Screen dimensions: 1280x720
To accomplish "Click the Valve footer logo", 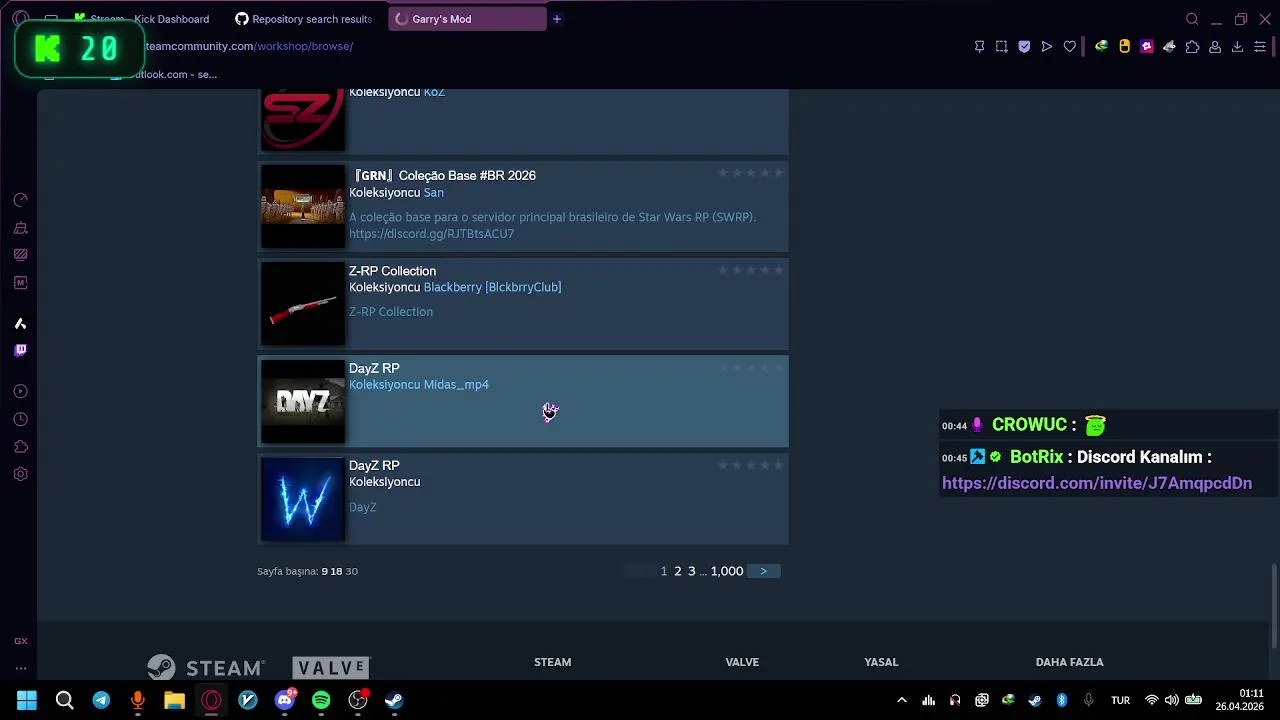I will tap(332, 667).
